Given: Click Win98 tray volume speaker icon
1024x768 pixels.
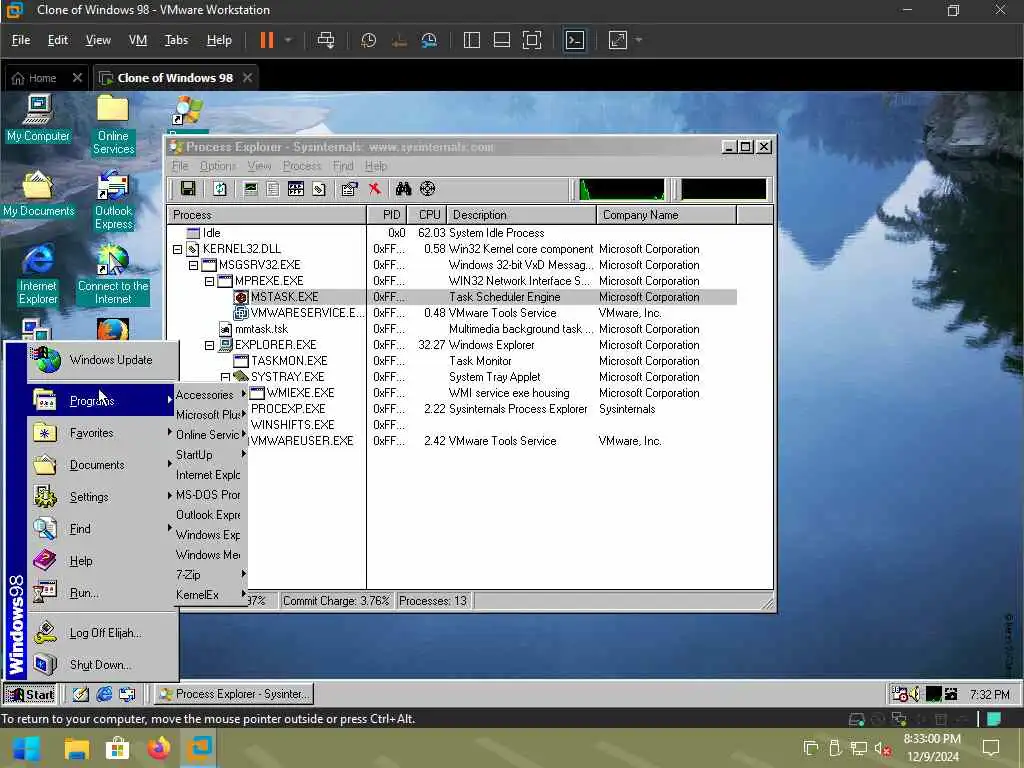Looking at the screenshot, I should (x=914, y=694).
